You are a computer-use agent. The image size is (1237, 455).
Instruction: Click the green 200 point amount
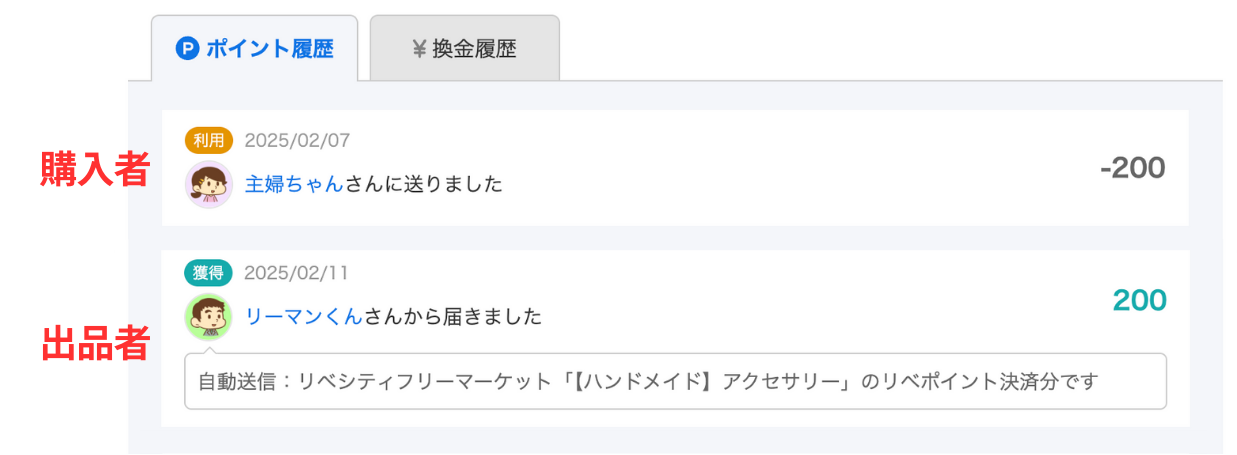point(1139,300)
